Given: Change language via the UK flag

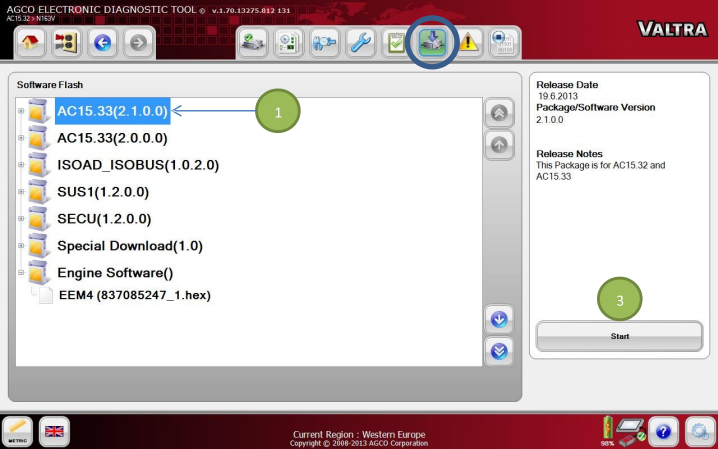Looking at the screenshot, I should [x=54, y=431].
